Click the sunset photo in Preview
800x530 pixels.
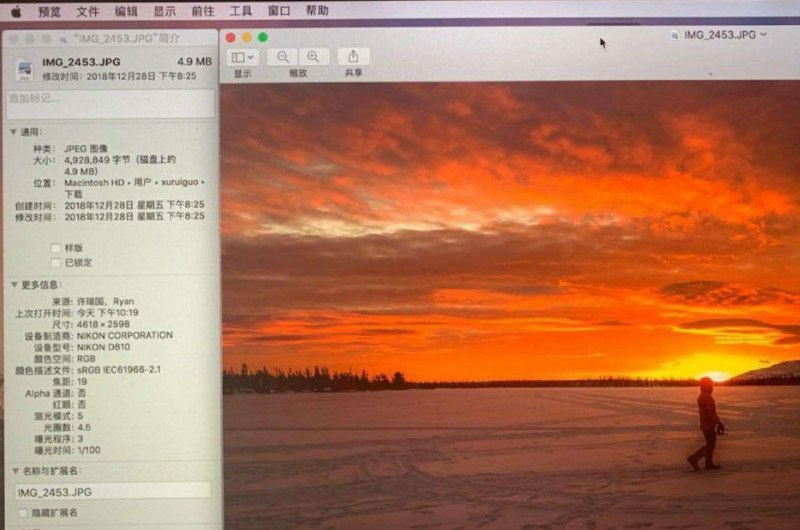pyautogui.click(x=511, y=306)
